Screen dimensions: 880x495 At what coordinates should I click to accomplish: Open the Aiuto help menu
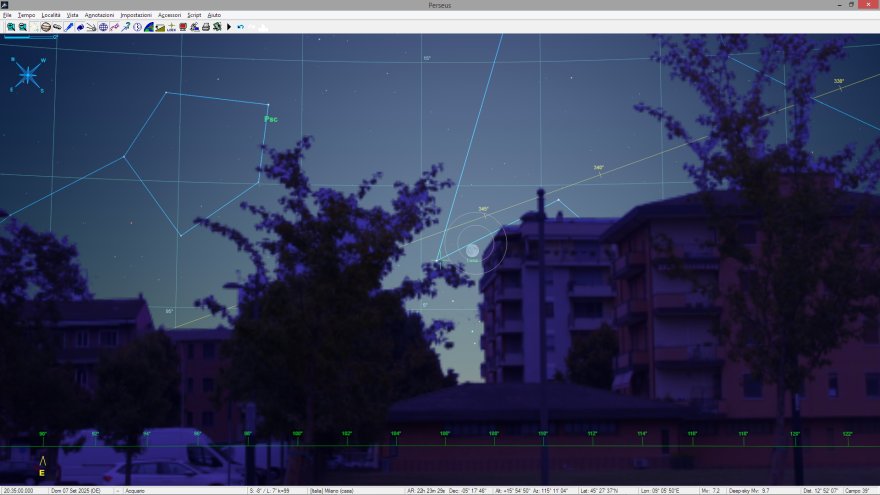[214, 16]
